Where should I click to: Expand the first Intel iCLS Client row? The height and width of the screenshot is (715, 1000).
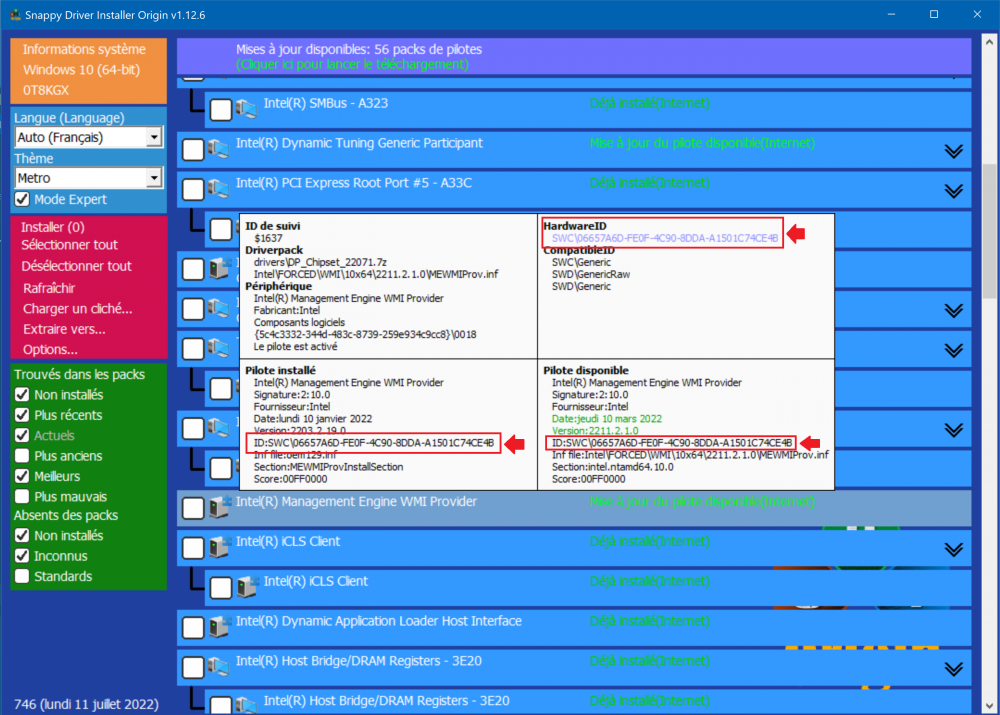coord(953,550)
